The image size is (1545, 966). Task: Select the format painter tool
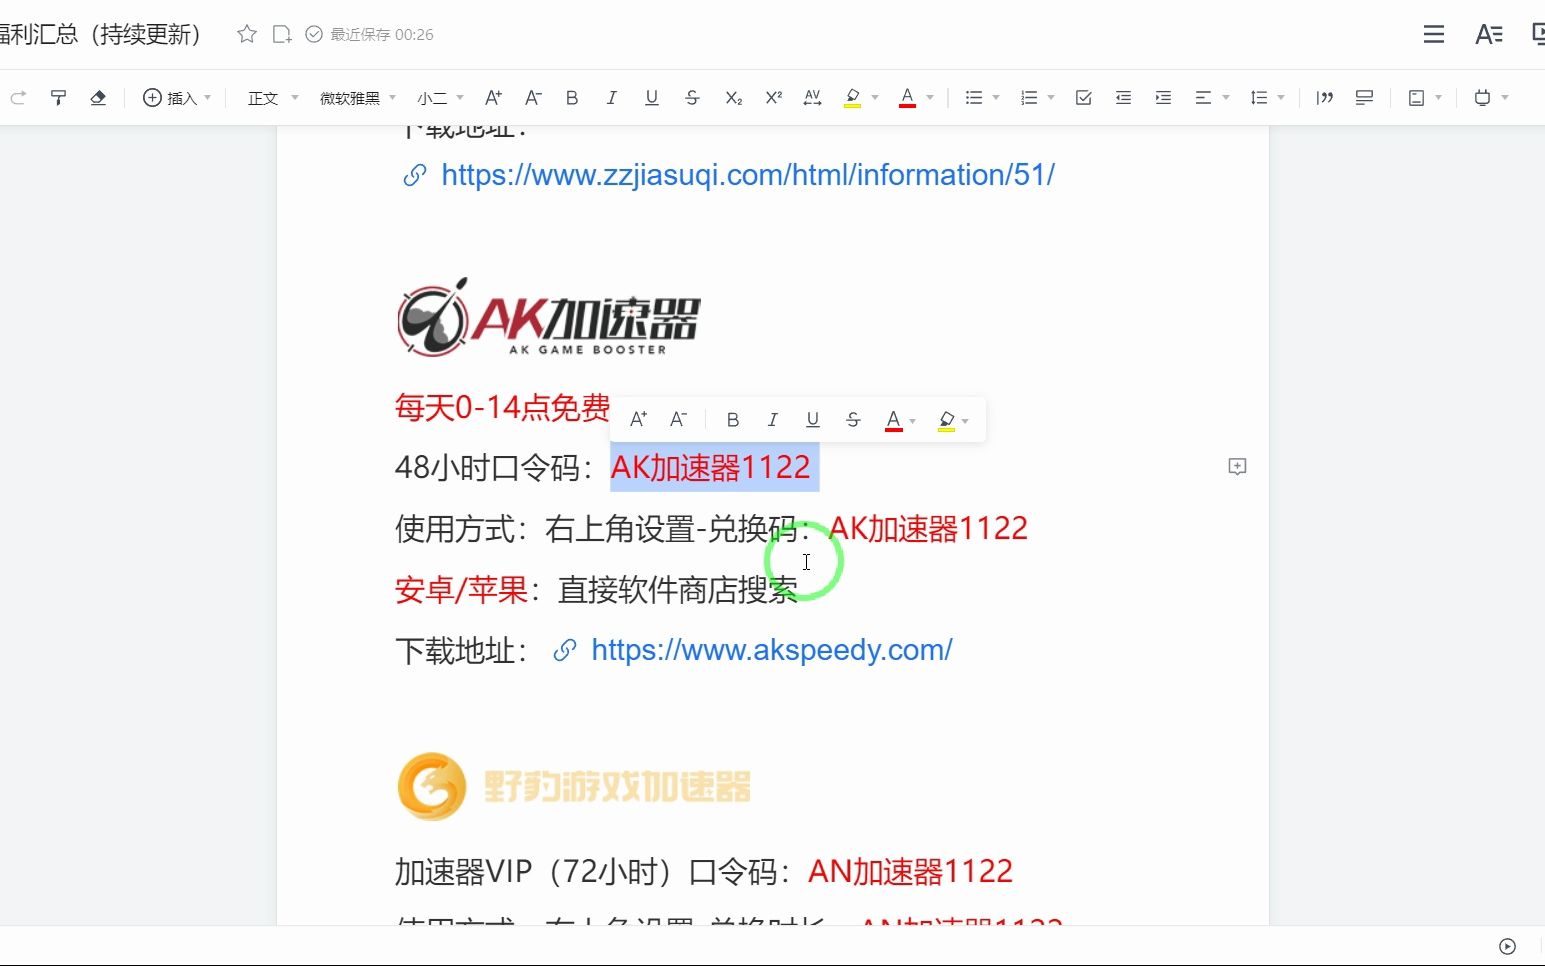[58, 98]
